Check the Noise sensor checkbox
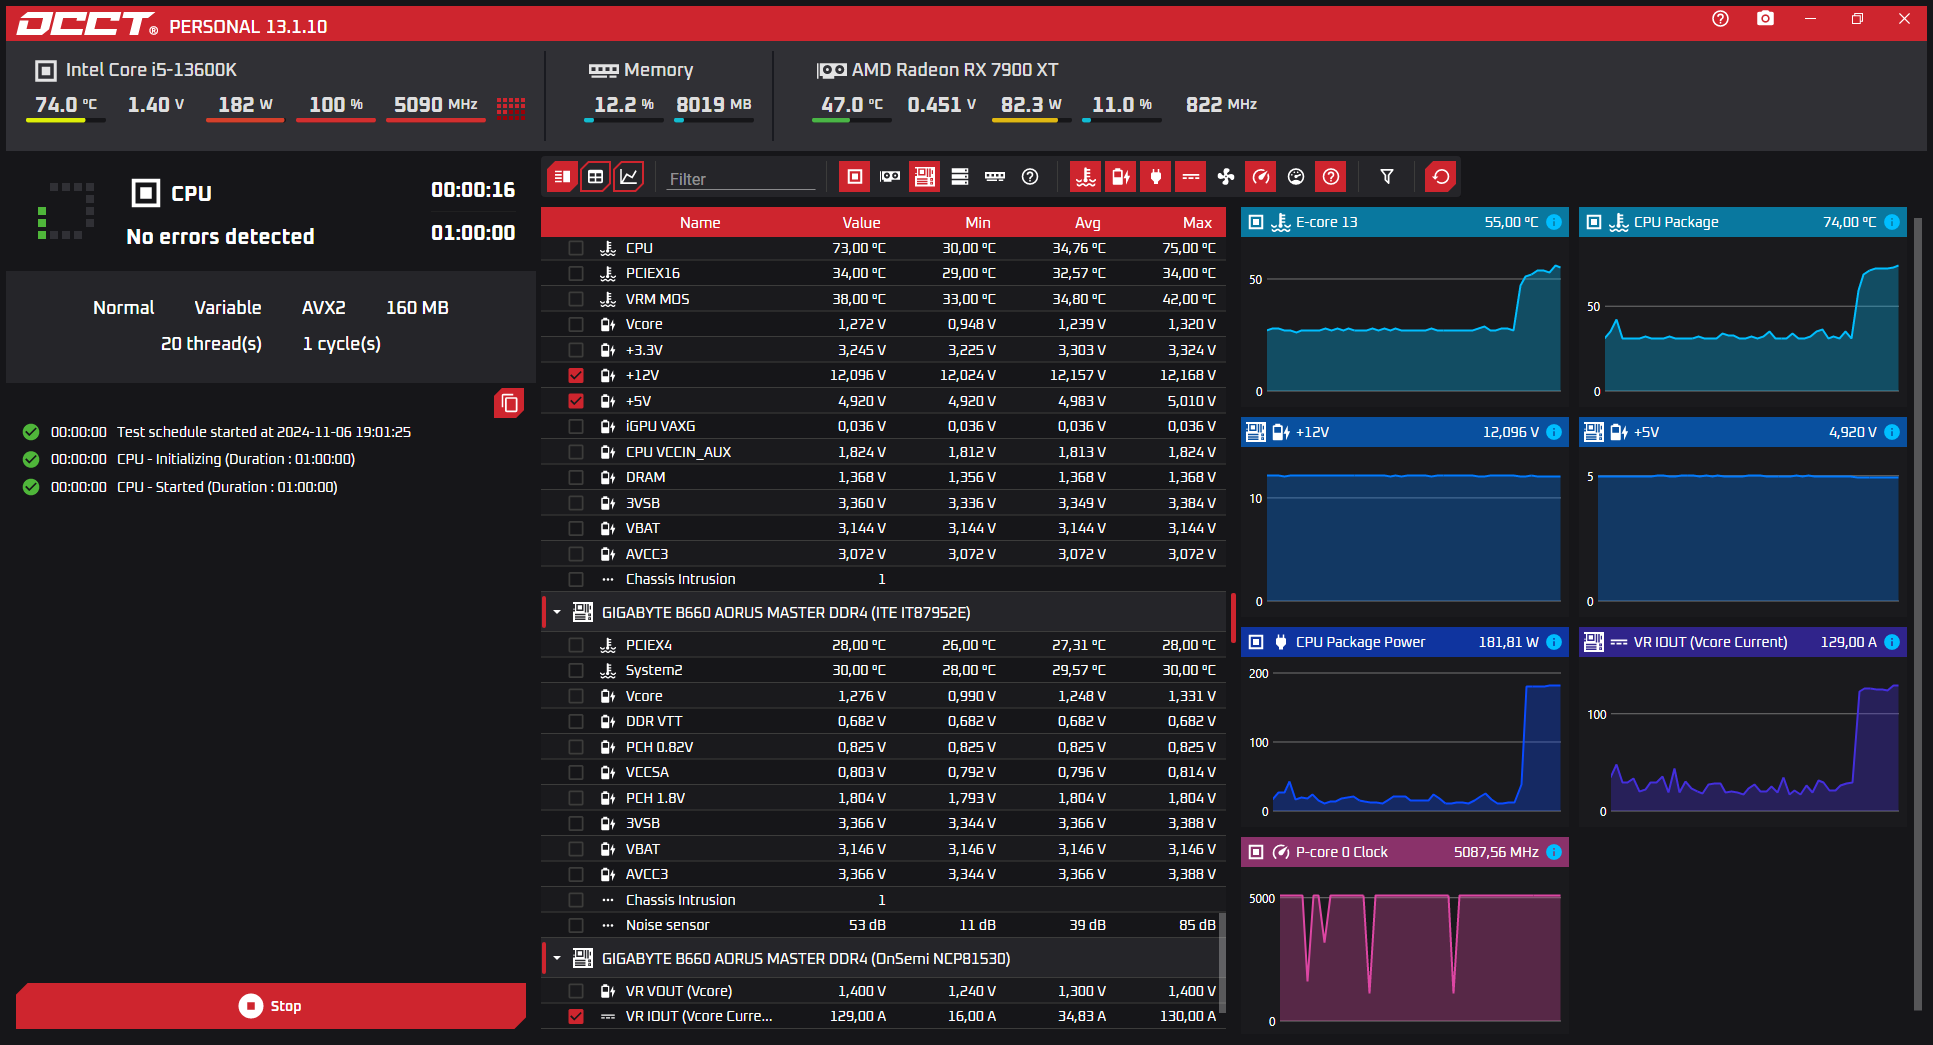 point(576,925)
